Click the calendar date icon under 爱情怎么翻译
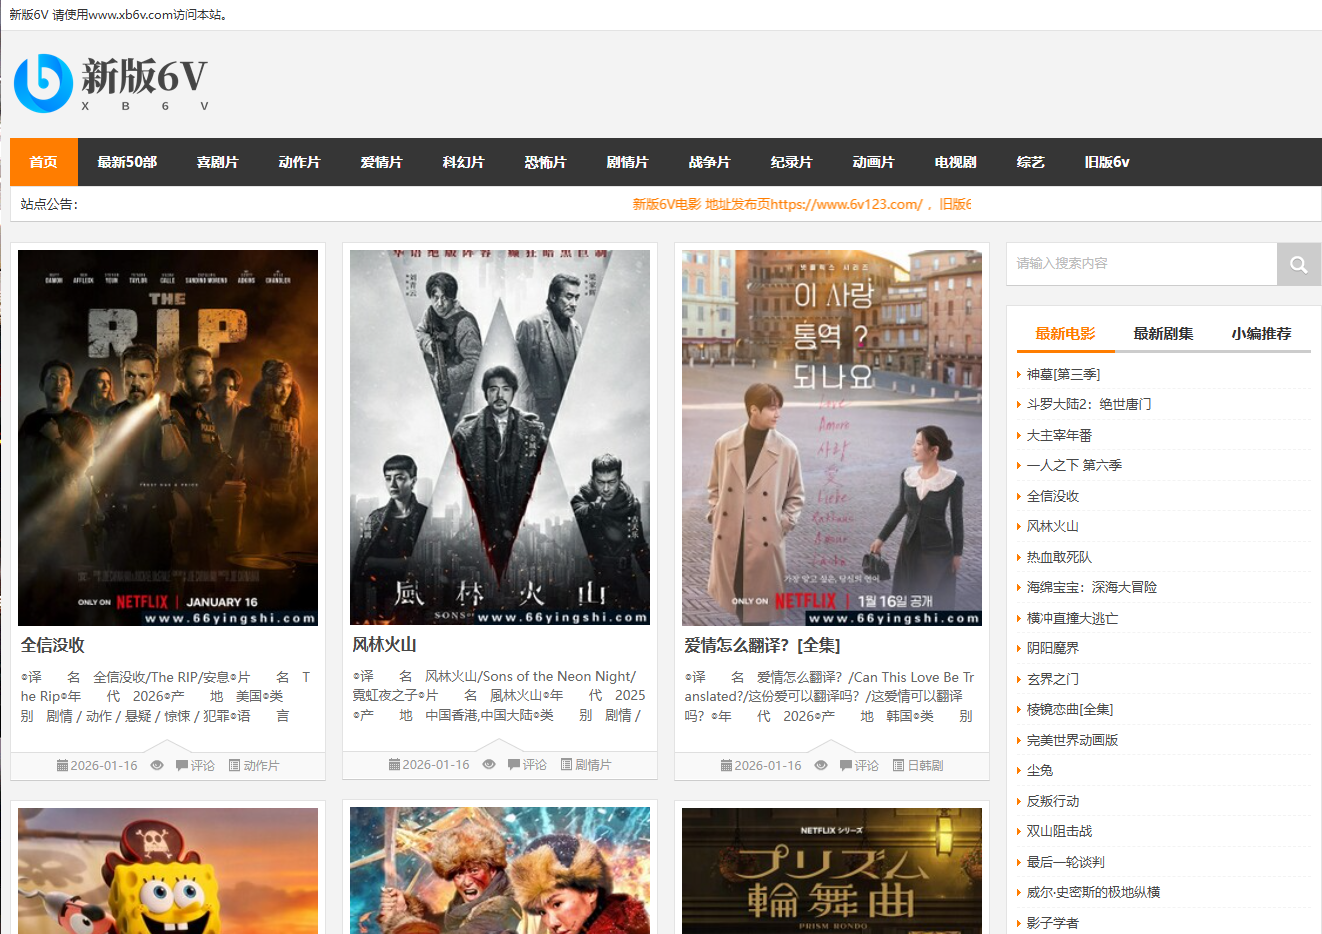 tap(726, 765)
